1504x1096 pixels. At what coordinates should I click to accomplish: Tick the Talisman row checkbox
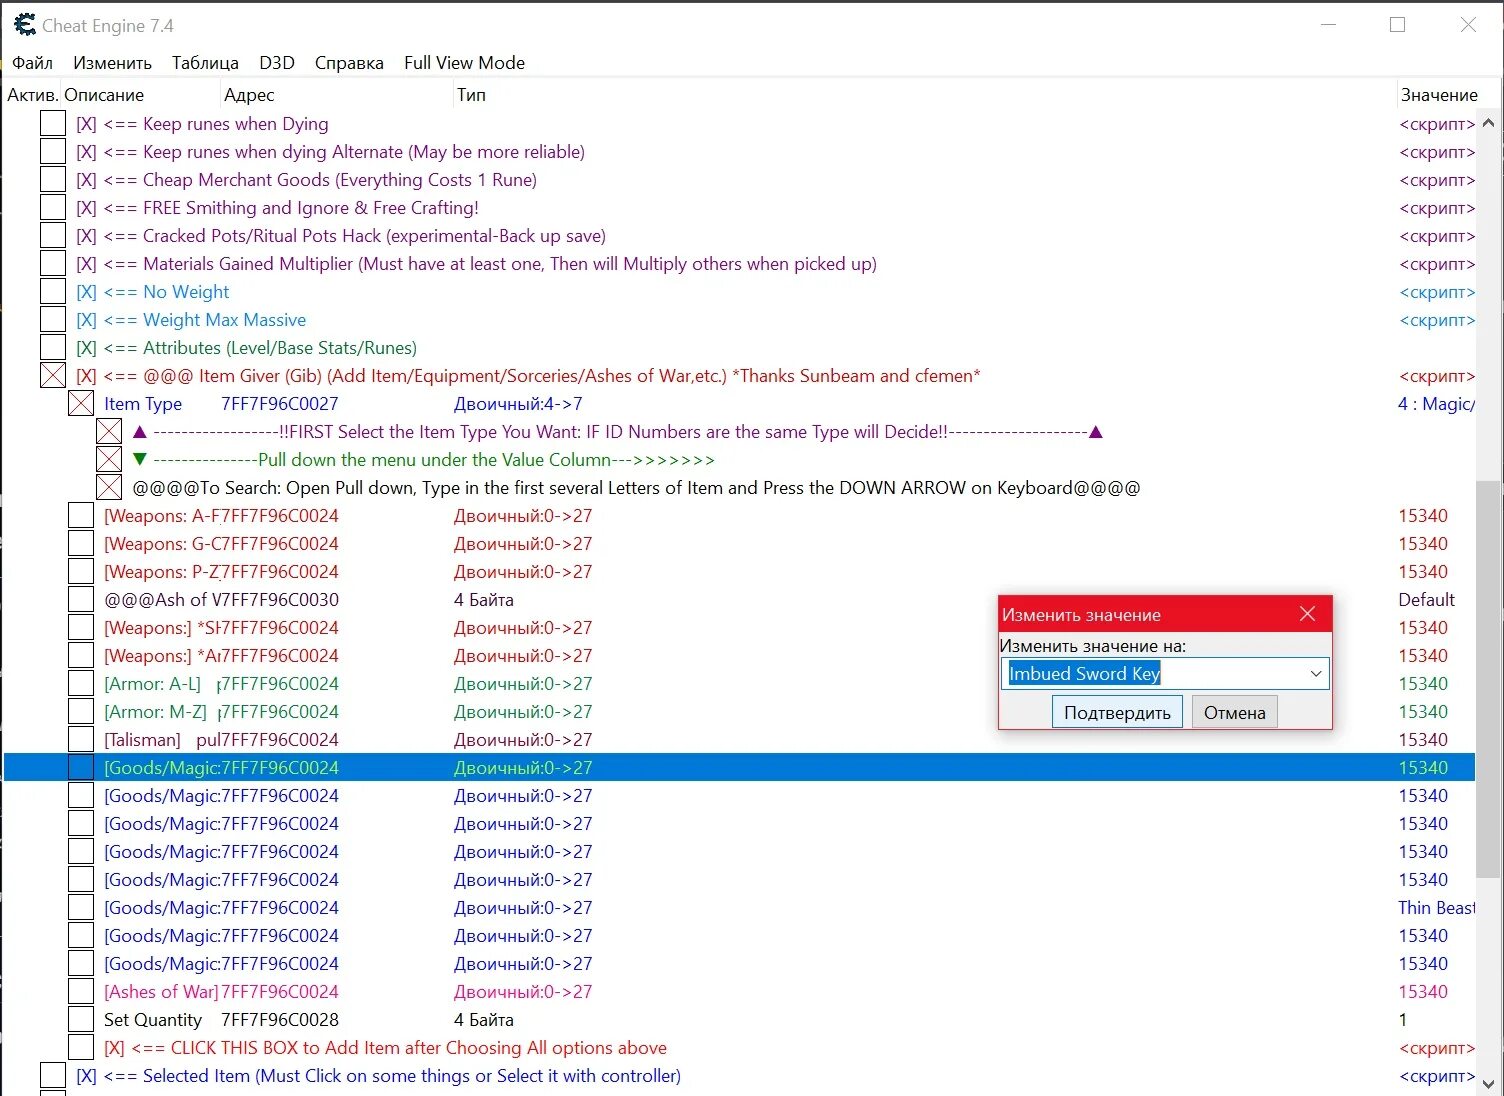point(81,740)
